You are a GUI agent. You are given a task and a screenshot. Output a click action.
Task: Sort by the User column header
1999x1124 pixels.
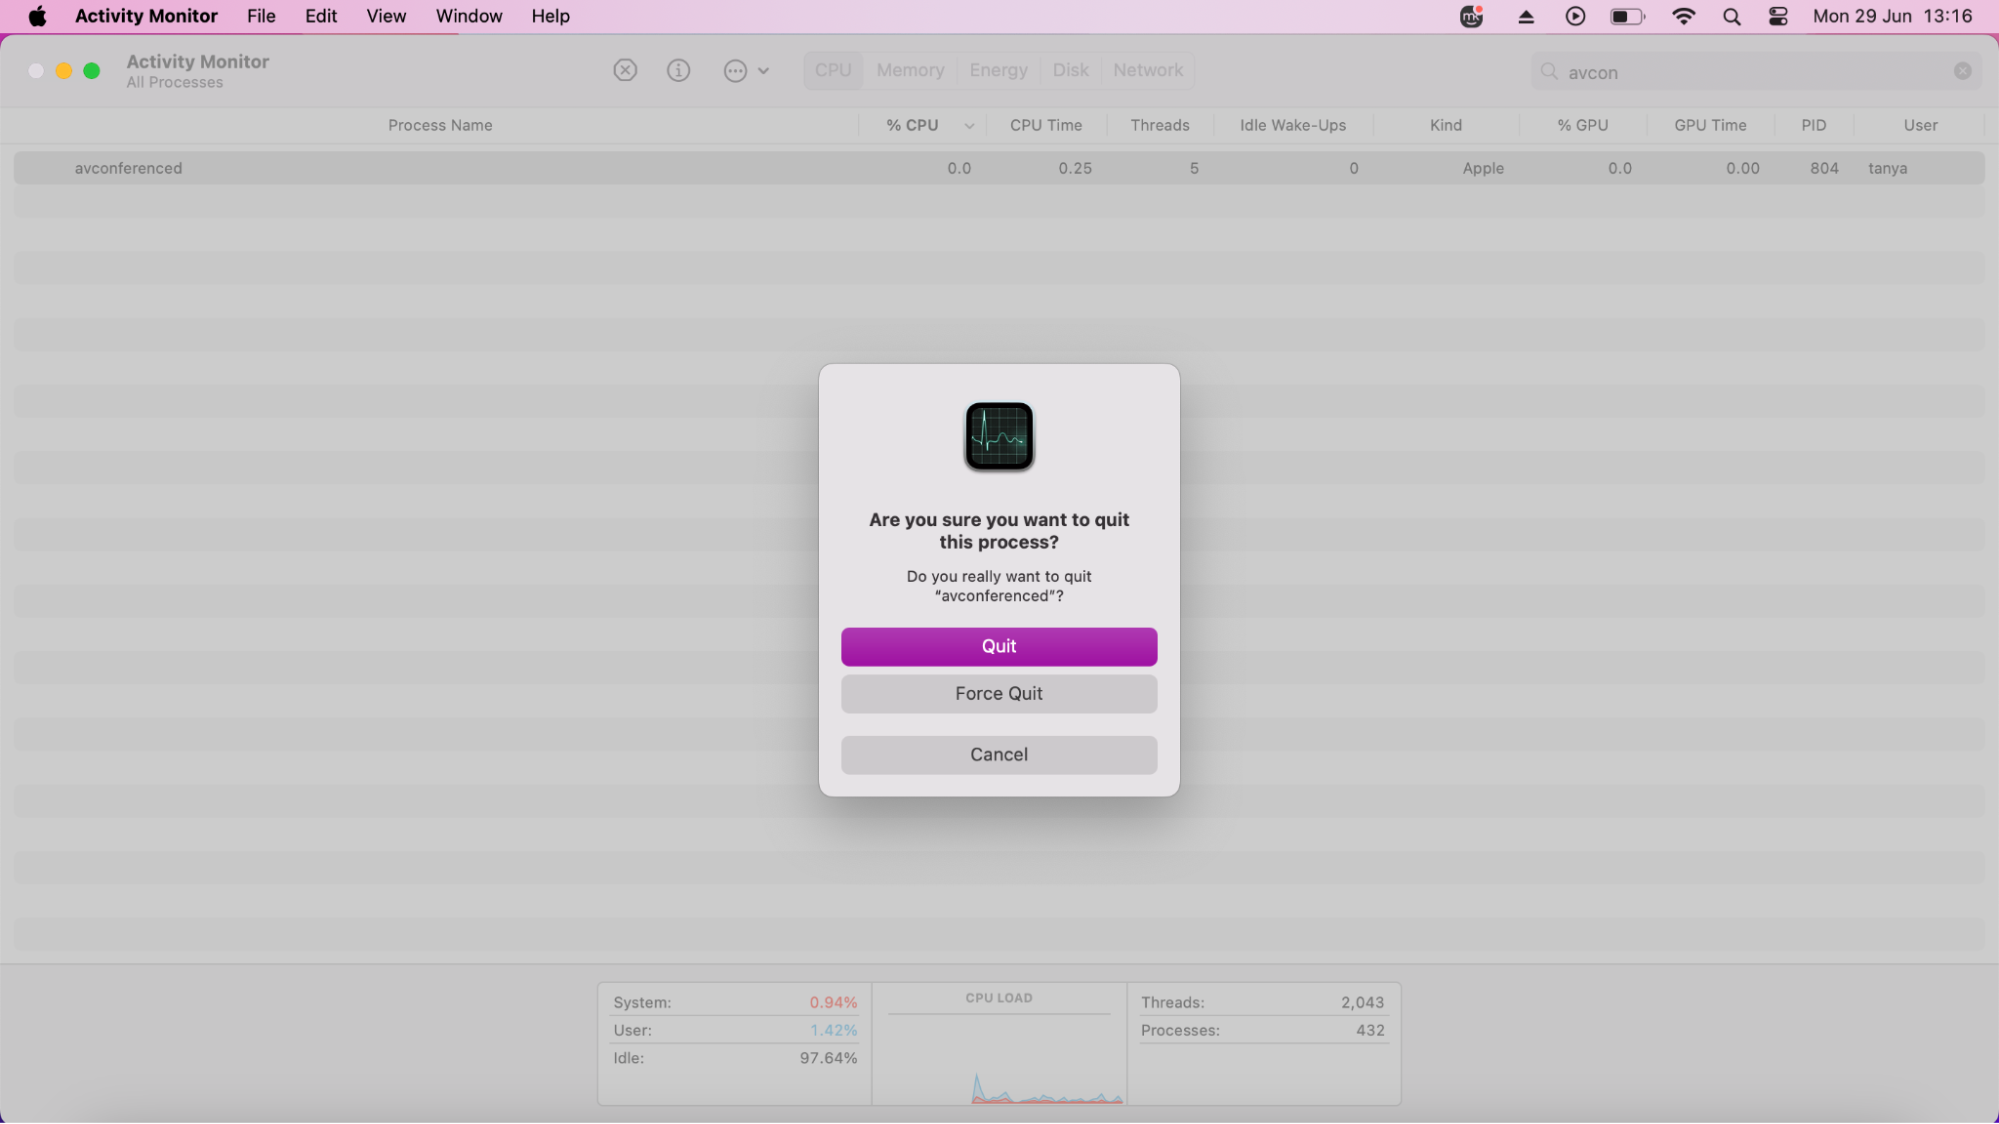click(1920, 125)
